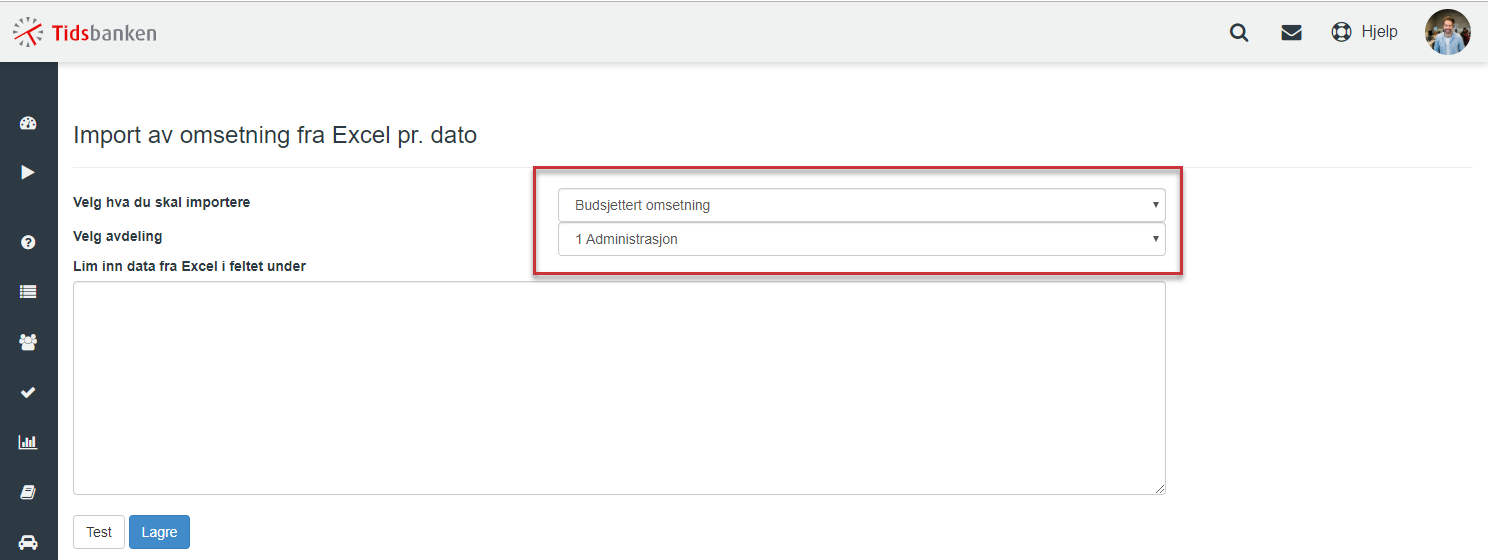Open the car icon in sidebar
Screen dimensions: 1488x560
pos(28,542)
